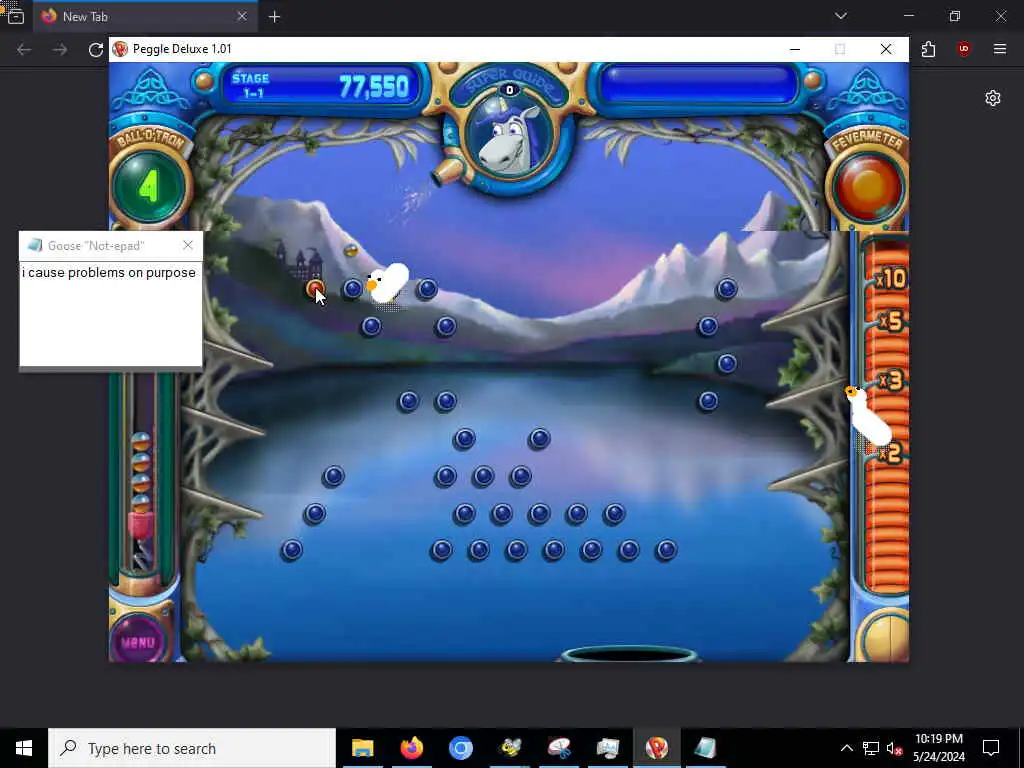Click the Fevermeter orange orb

click(x=867, y=188)
